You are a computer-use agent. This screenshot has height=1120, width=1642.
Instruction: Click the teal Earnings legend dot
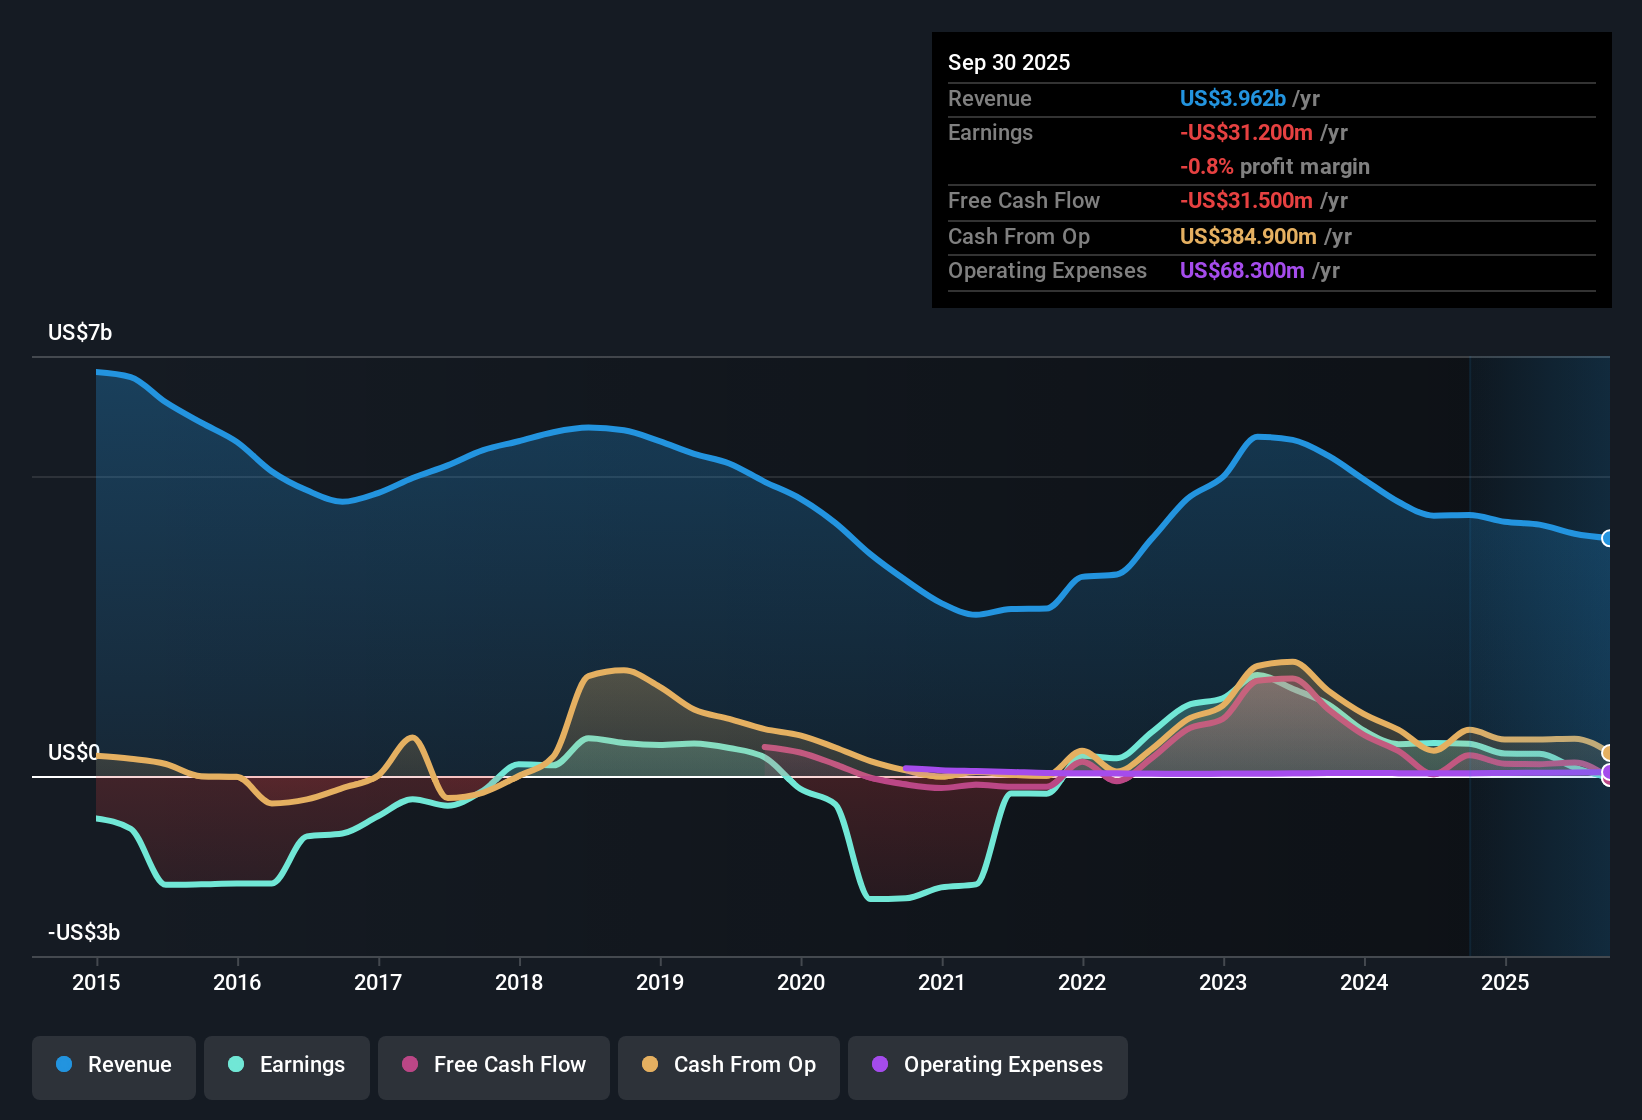point(236,1064)
